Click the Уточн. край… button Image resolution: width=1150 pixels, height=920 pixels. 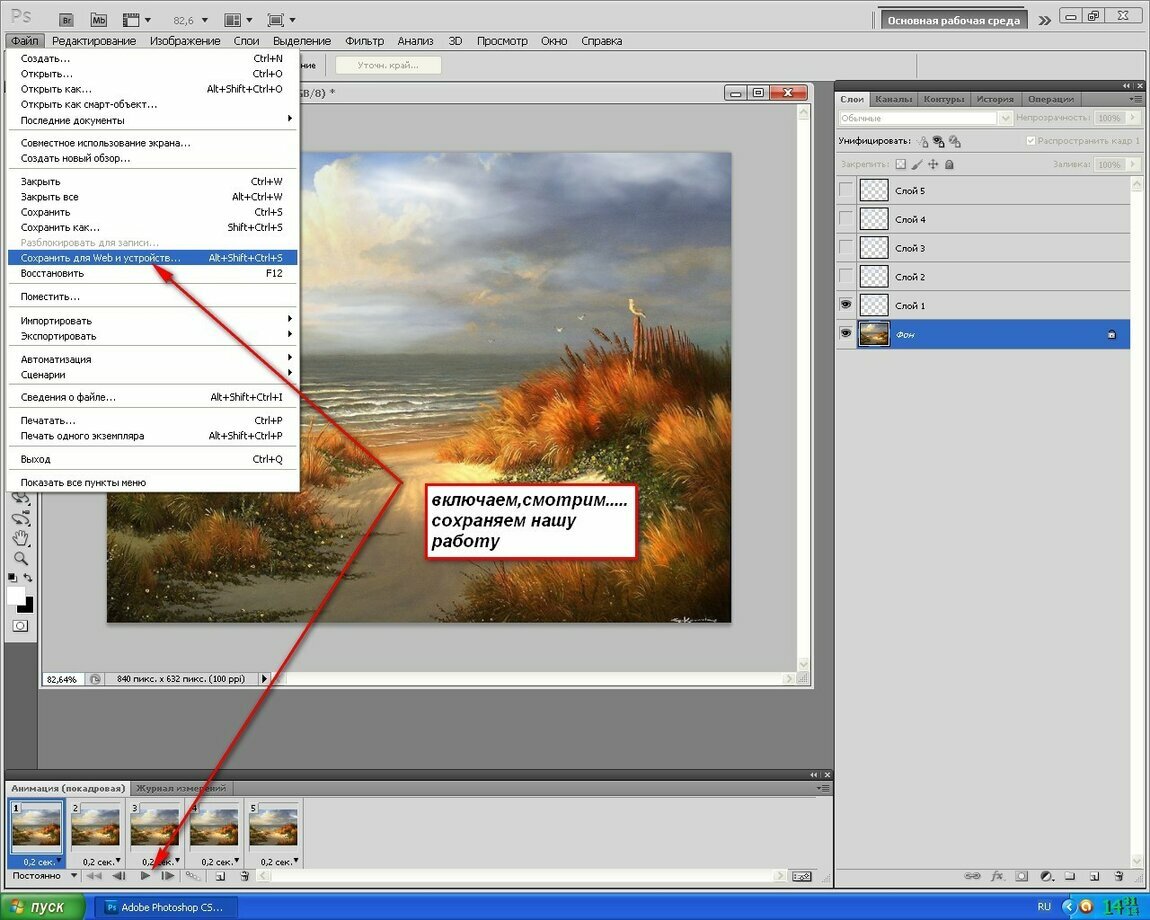point(388,65)
